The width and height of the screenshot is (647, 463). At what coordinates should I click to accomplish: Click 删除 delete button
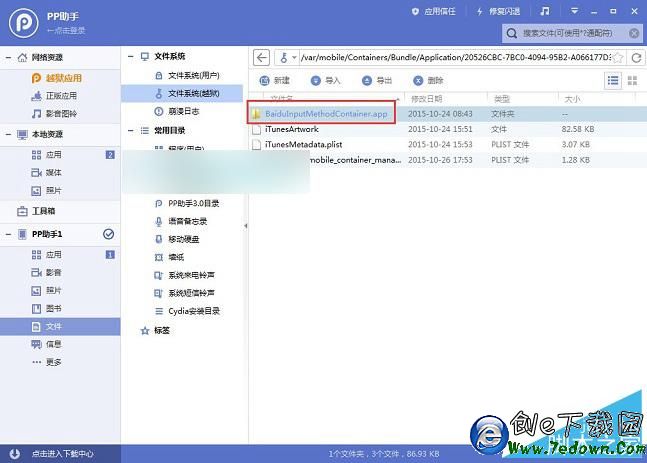click(428, 80)
